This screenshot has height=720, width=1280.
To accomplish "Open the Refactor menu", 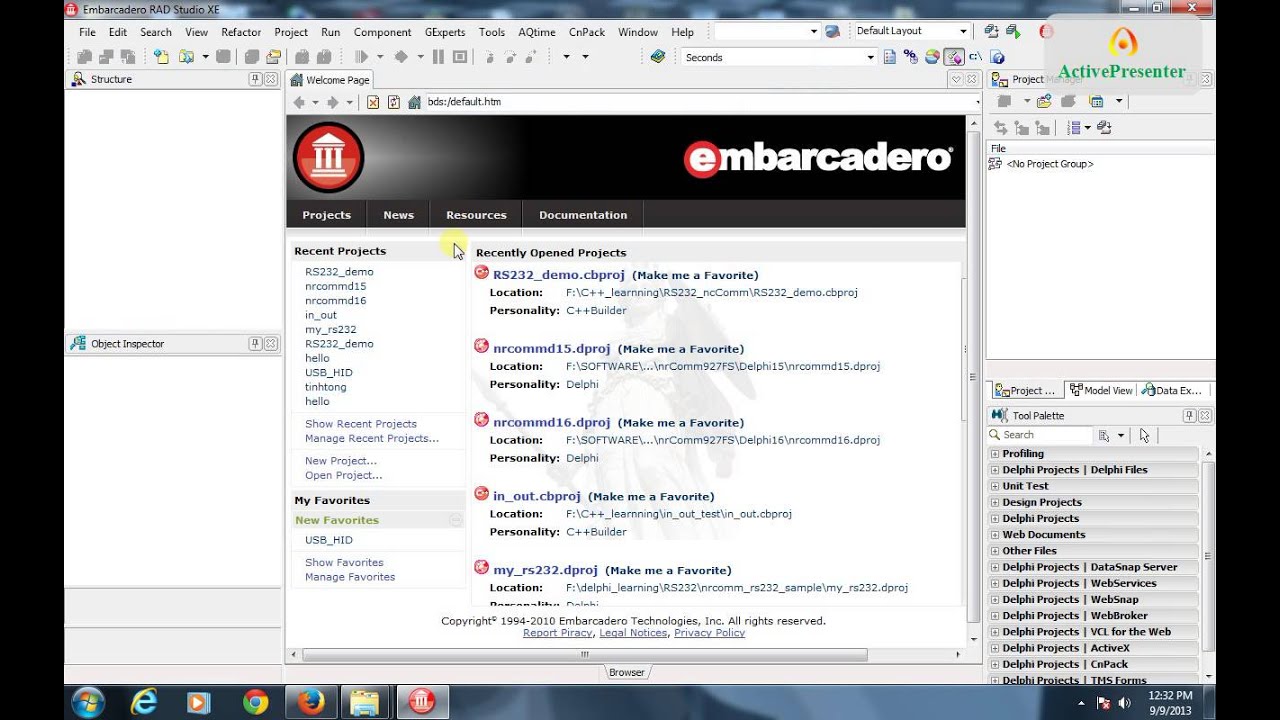I will pyautogui.click(x=241, y=32).
